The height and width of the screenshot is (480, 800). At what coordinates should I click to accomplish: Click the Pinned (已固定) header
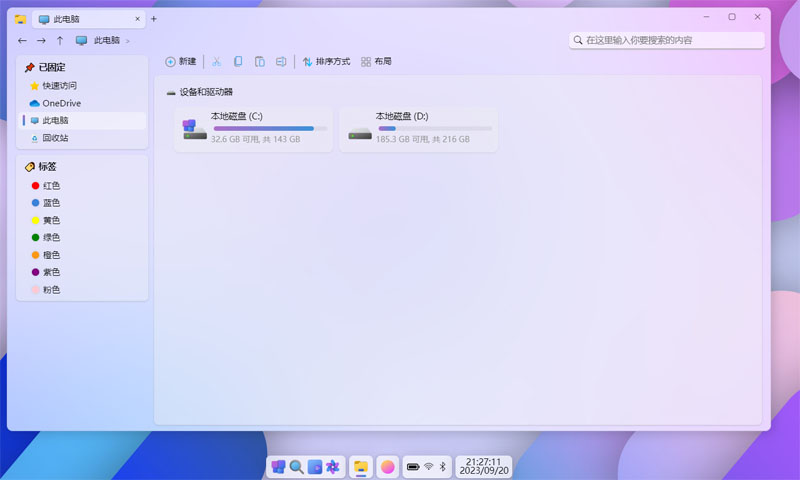[x=45, y=67]
